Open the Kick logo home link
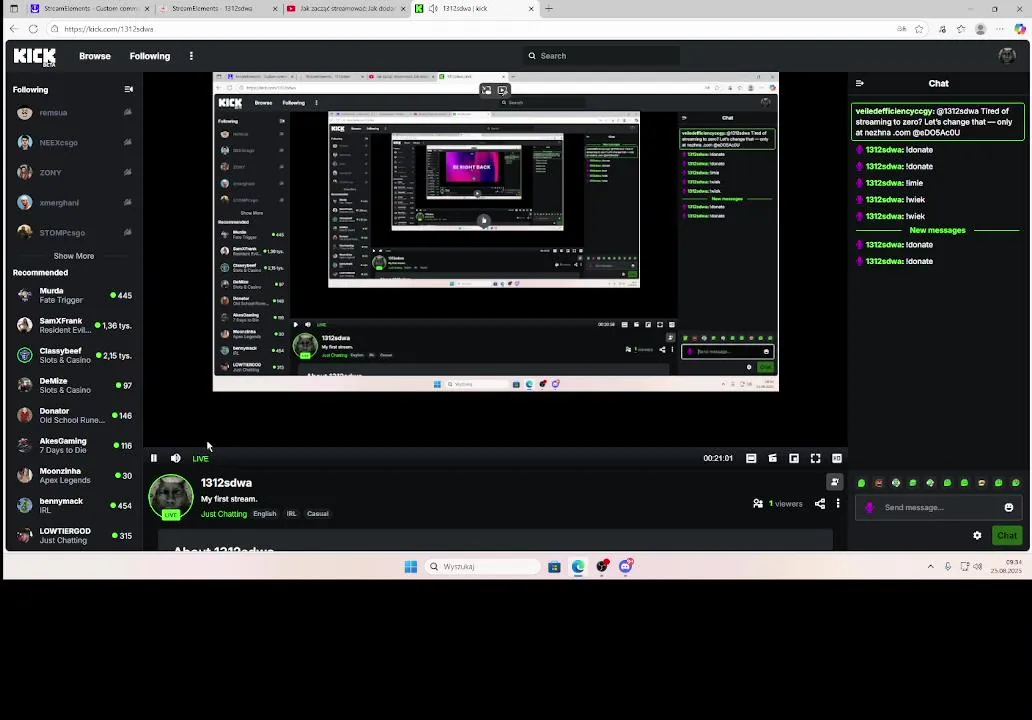This screenshot has width=1032, height=720. pyautogui.click(x=35, y=57)
